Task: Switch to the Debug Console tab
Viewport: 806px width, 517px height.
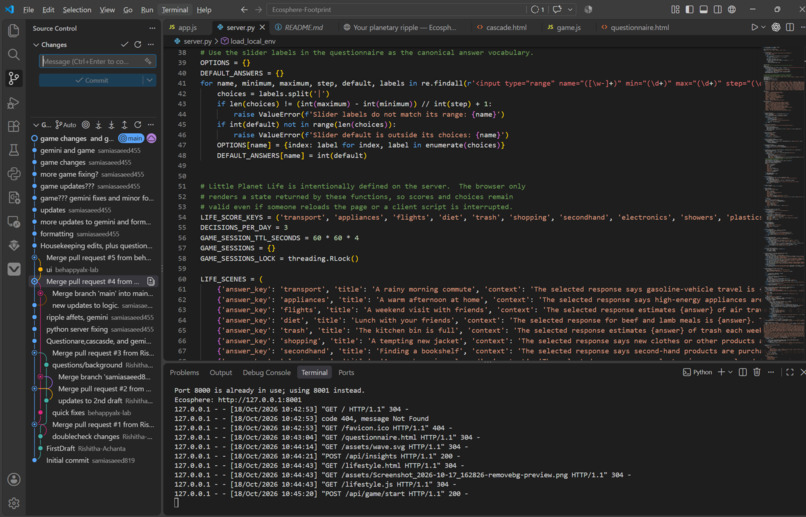Action: click(x=266, y=372)
